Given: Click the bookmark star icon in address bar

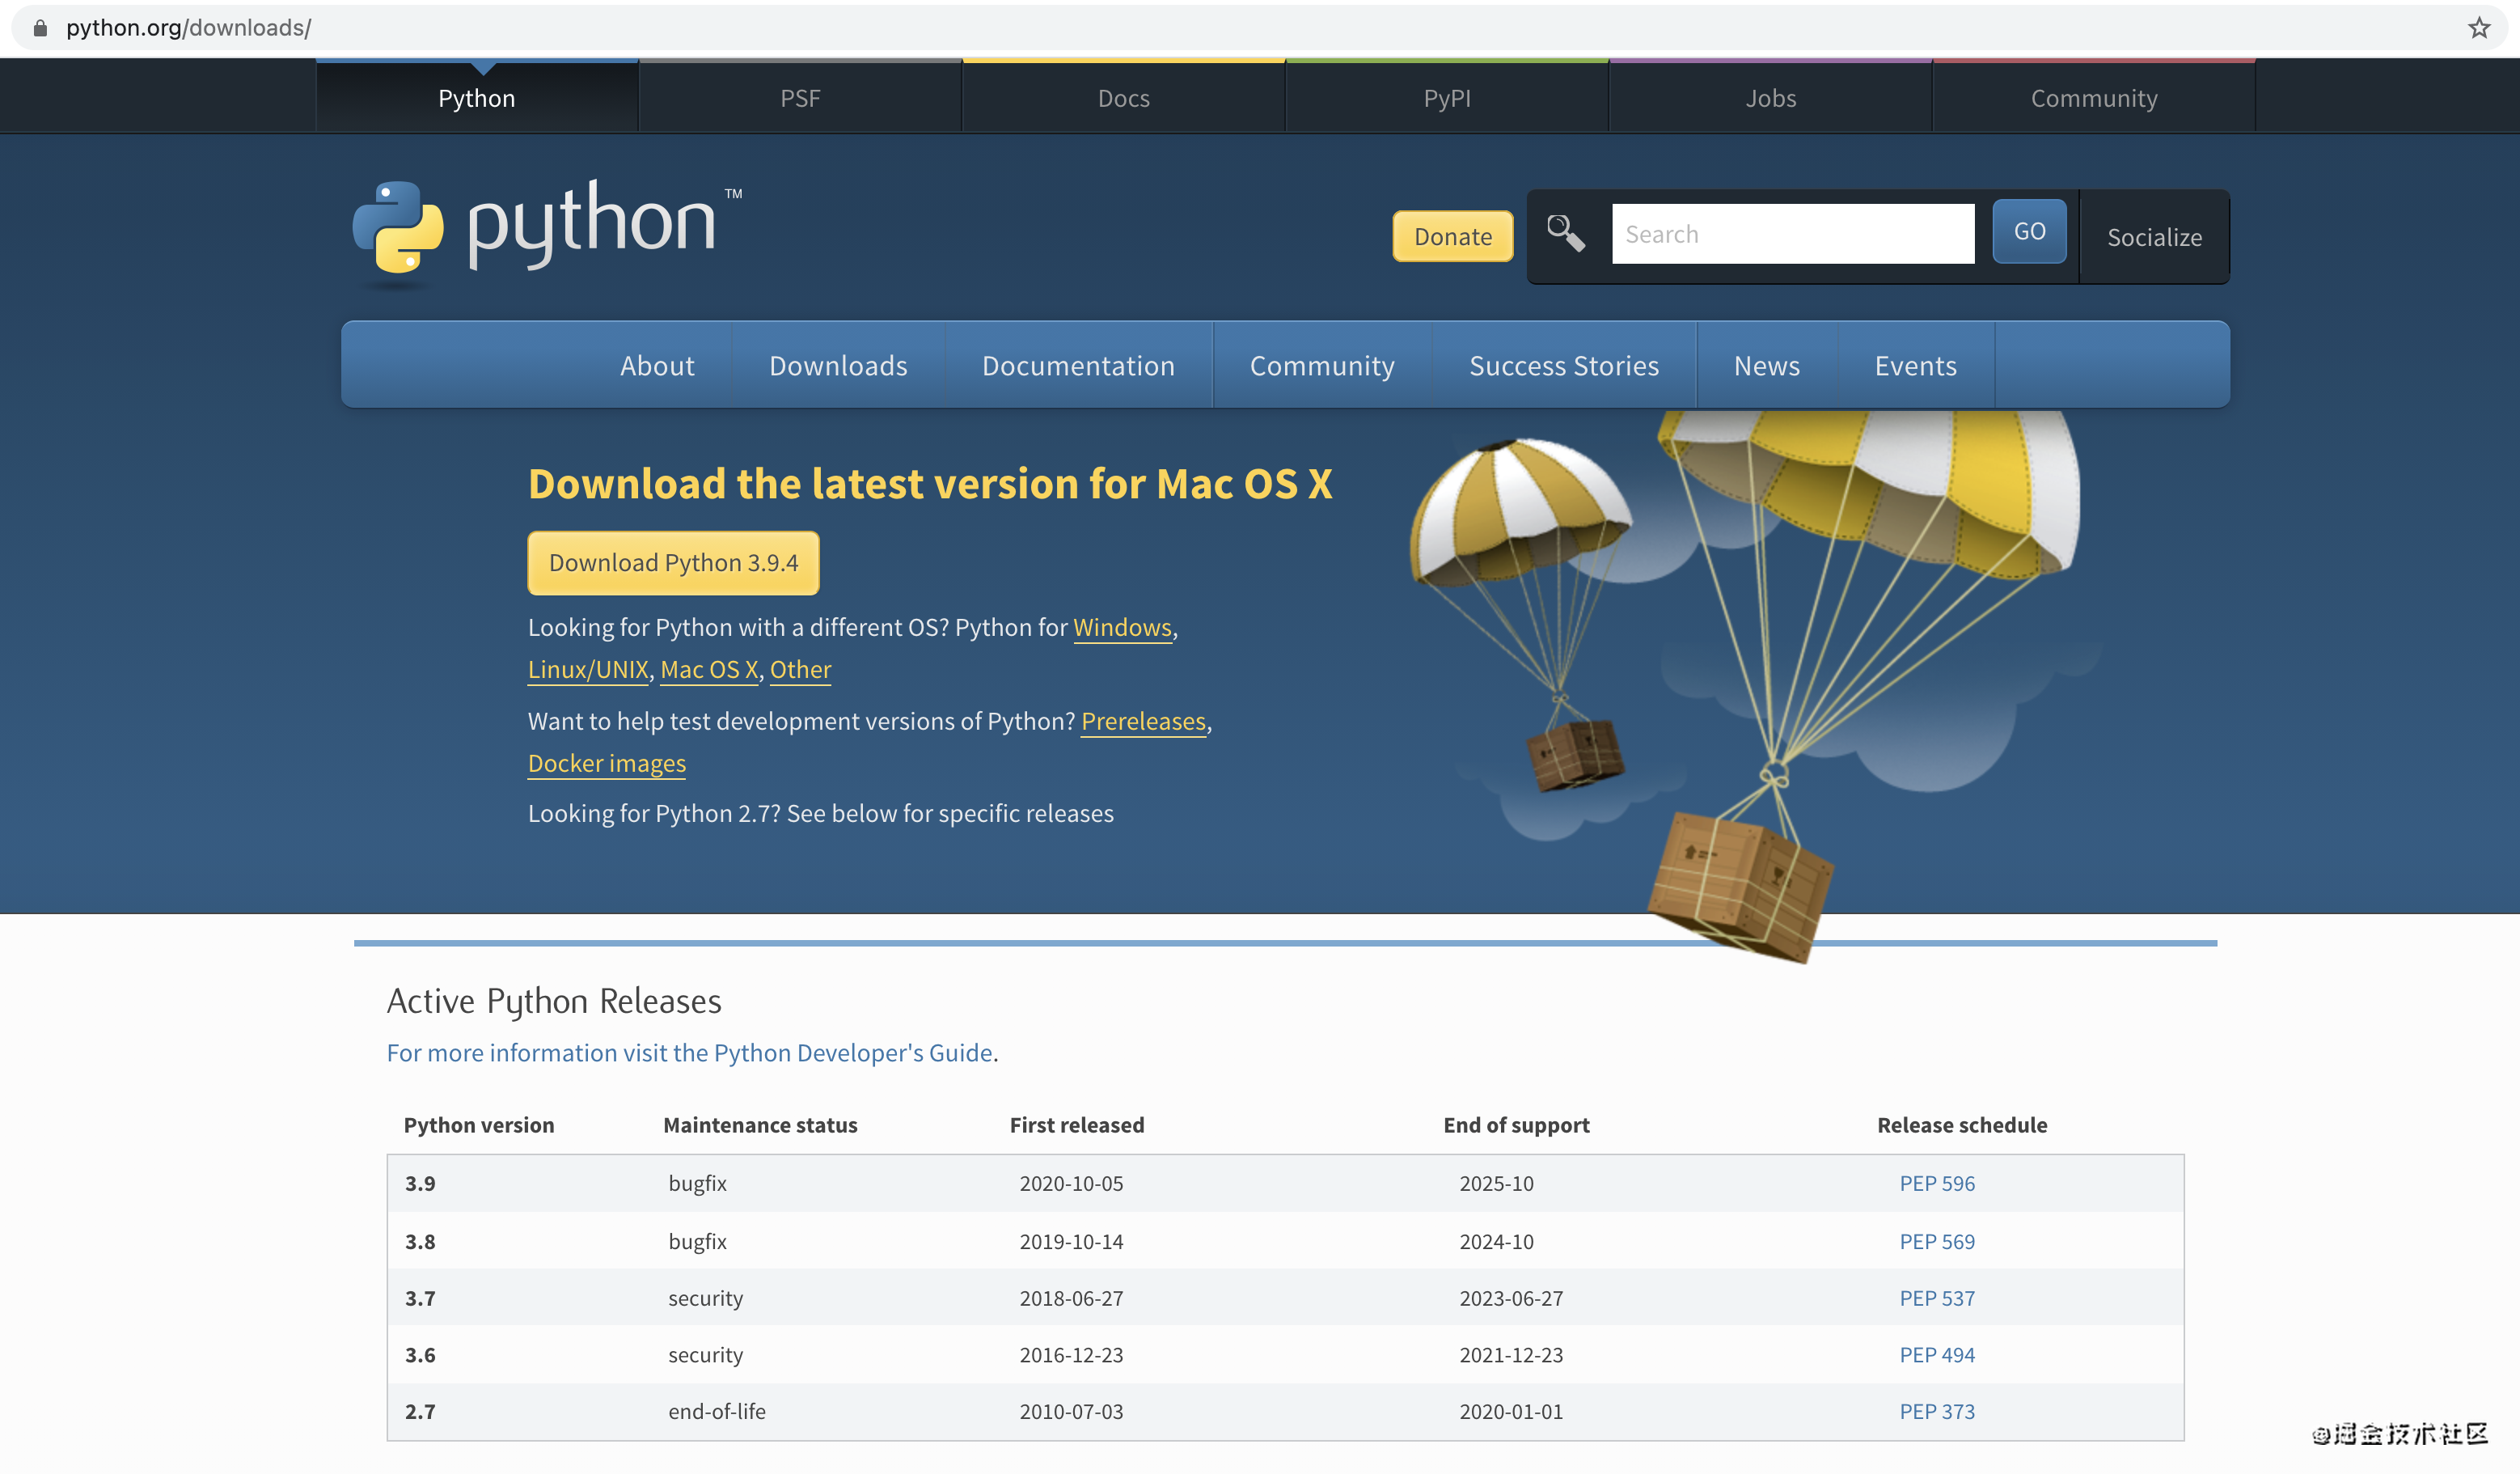Looking at the screenshot, I should click(2478, 28).
